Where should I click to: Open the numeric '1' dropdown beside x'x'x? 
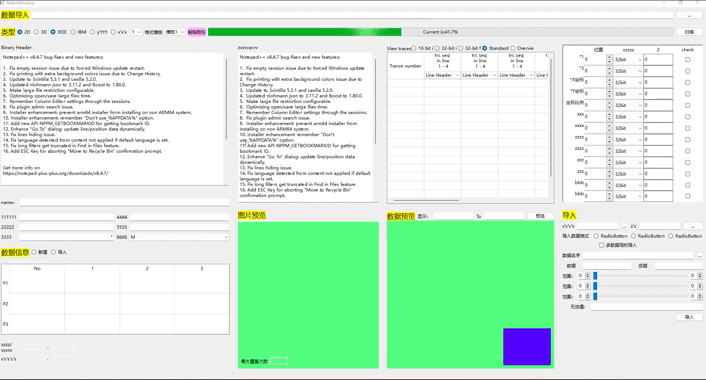coord(136,32)
